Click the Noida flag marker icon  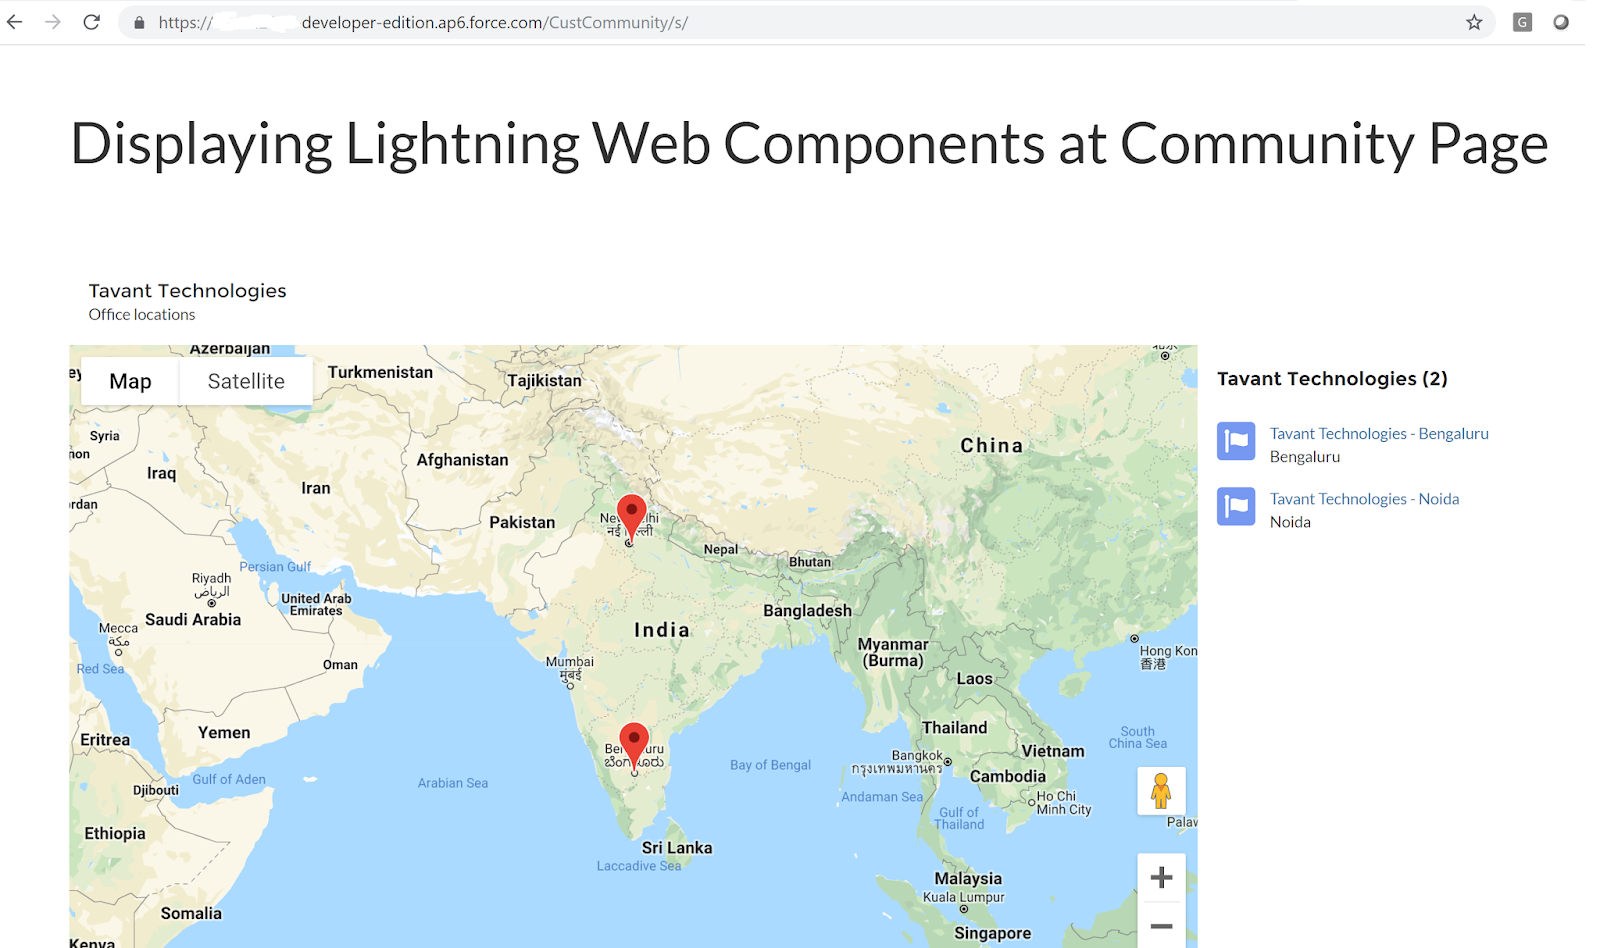[x=1236, y=506]
